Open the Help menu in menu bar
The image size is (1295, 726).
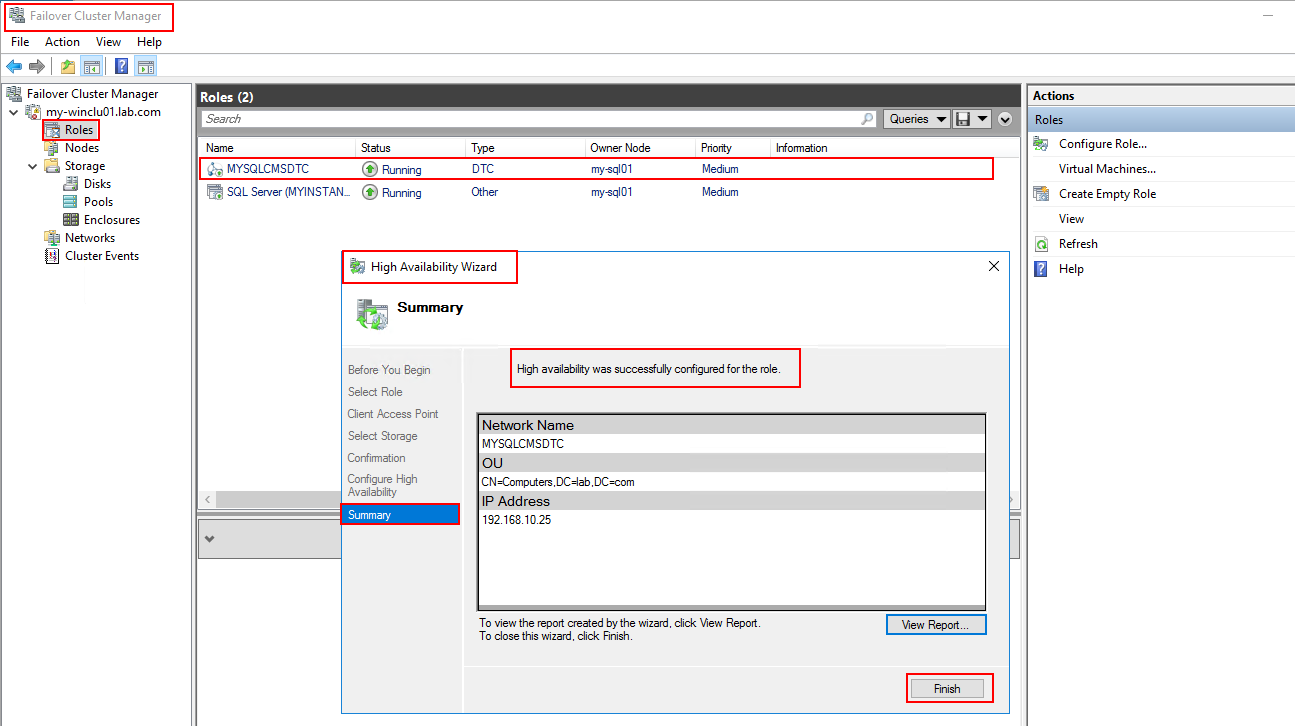149,42
